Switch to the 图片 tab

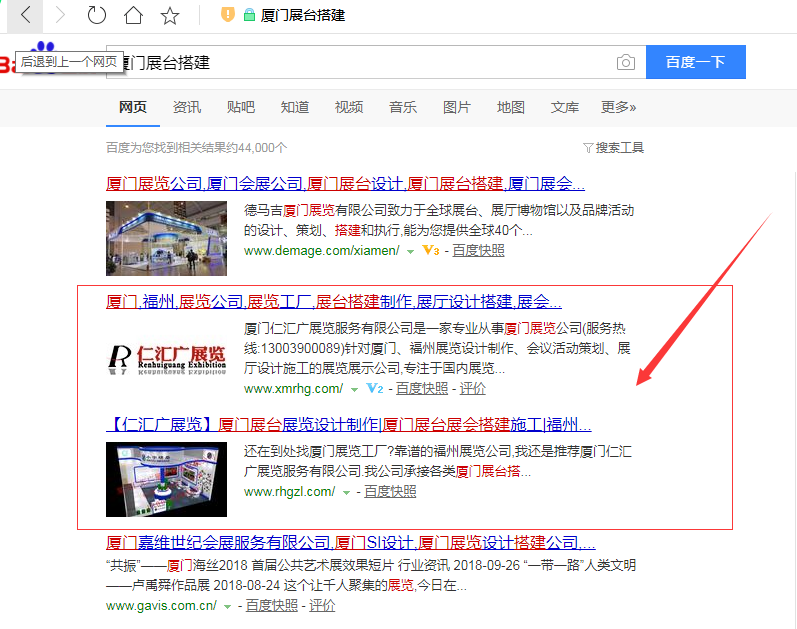click(456, 107)
